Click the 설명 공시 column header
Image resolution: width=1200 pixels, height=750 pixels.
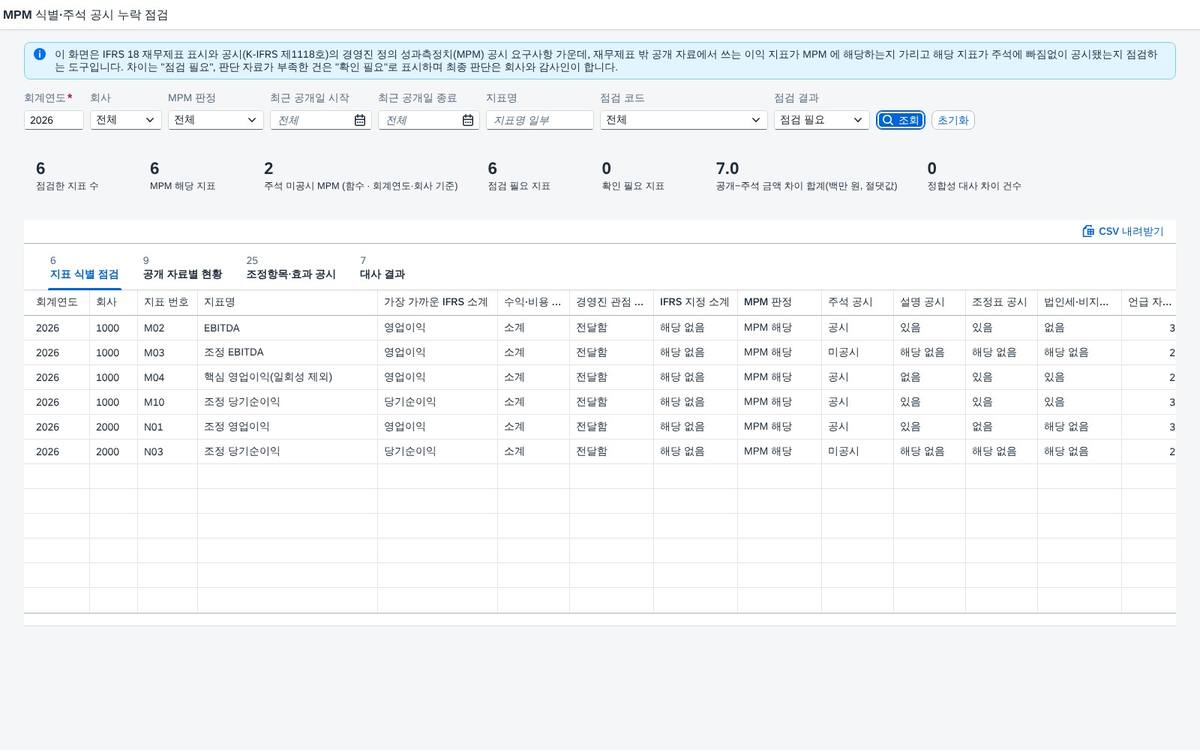(929, 302)
